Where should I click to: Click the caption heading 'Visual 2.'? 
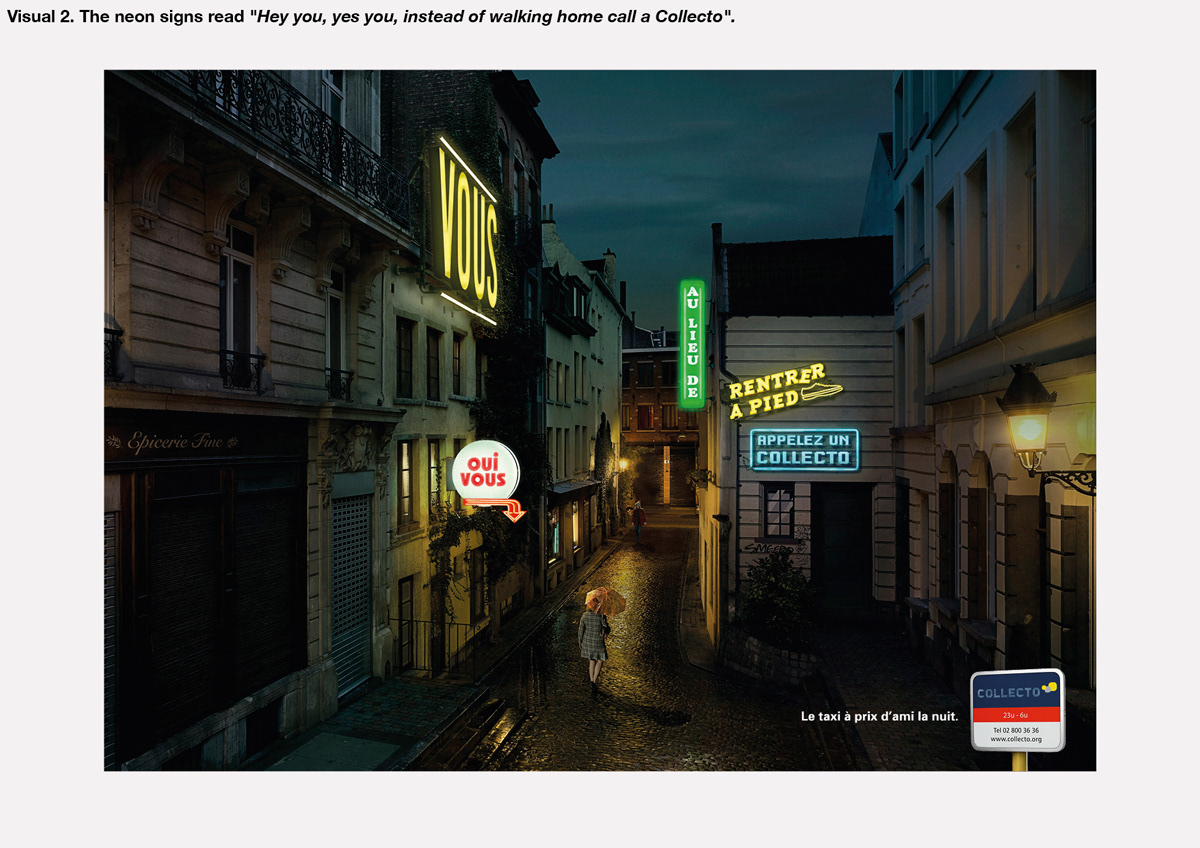coord(39,18)
